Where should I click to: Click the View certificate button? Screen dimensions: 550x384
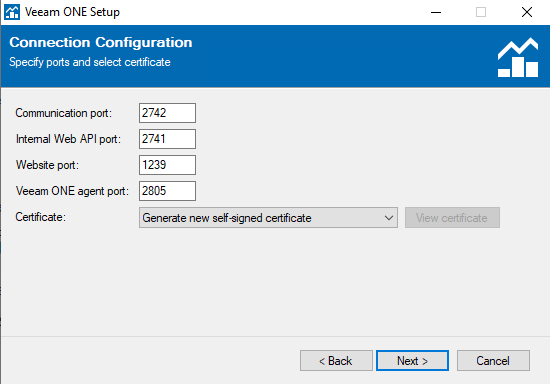pos(452,218)
